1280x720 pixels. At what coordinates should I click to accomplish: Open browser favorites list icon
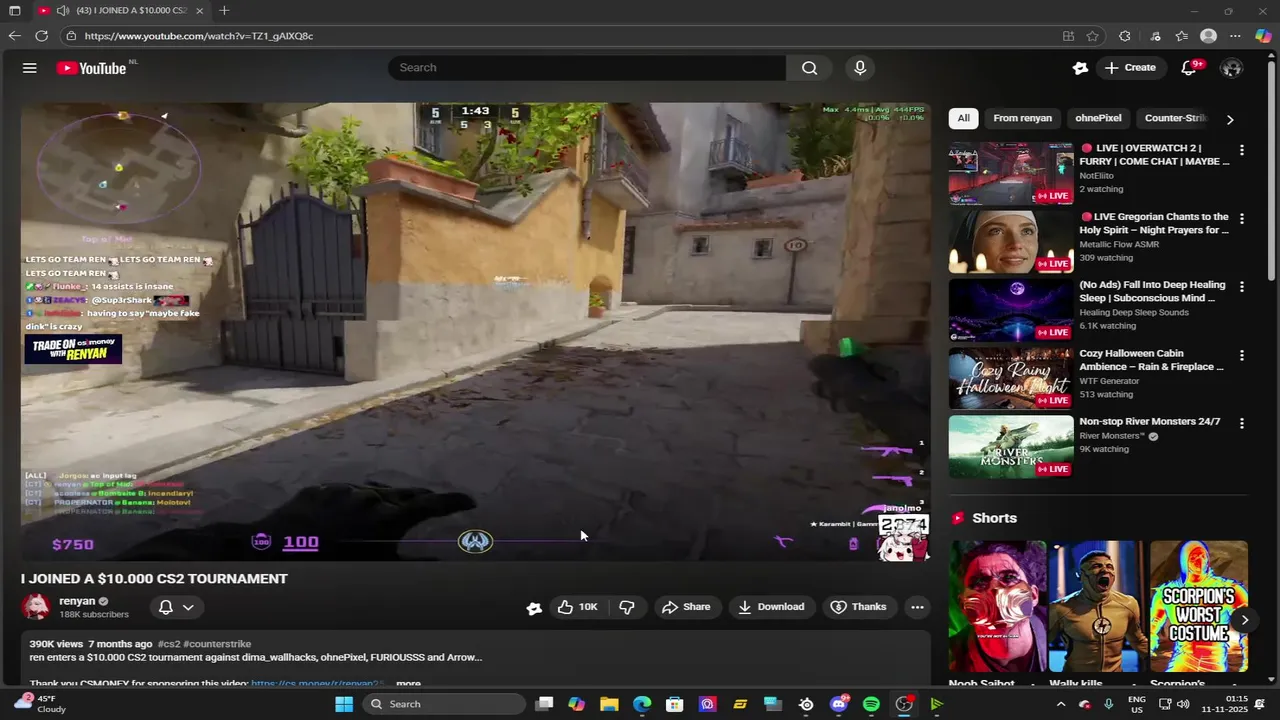pyautogui.click(x=1181, y=36)
